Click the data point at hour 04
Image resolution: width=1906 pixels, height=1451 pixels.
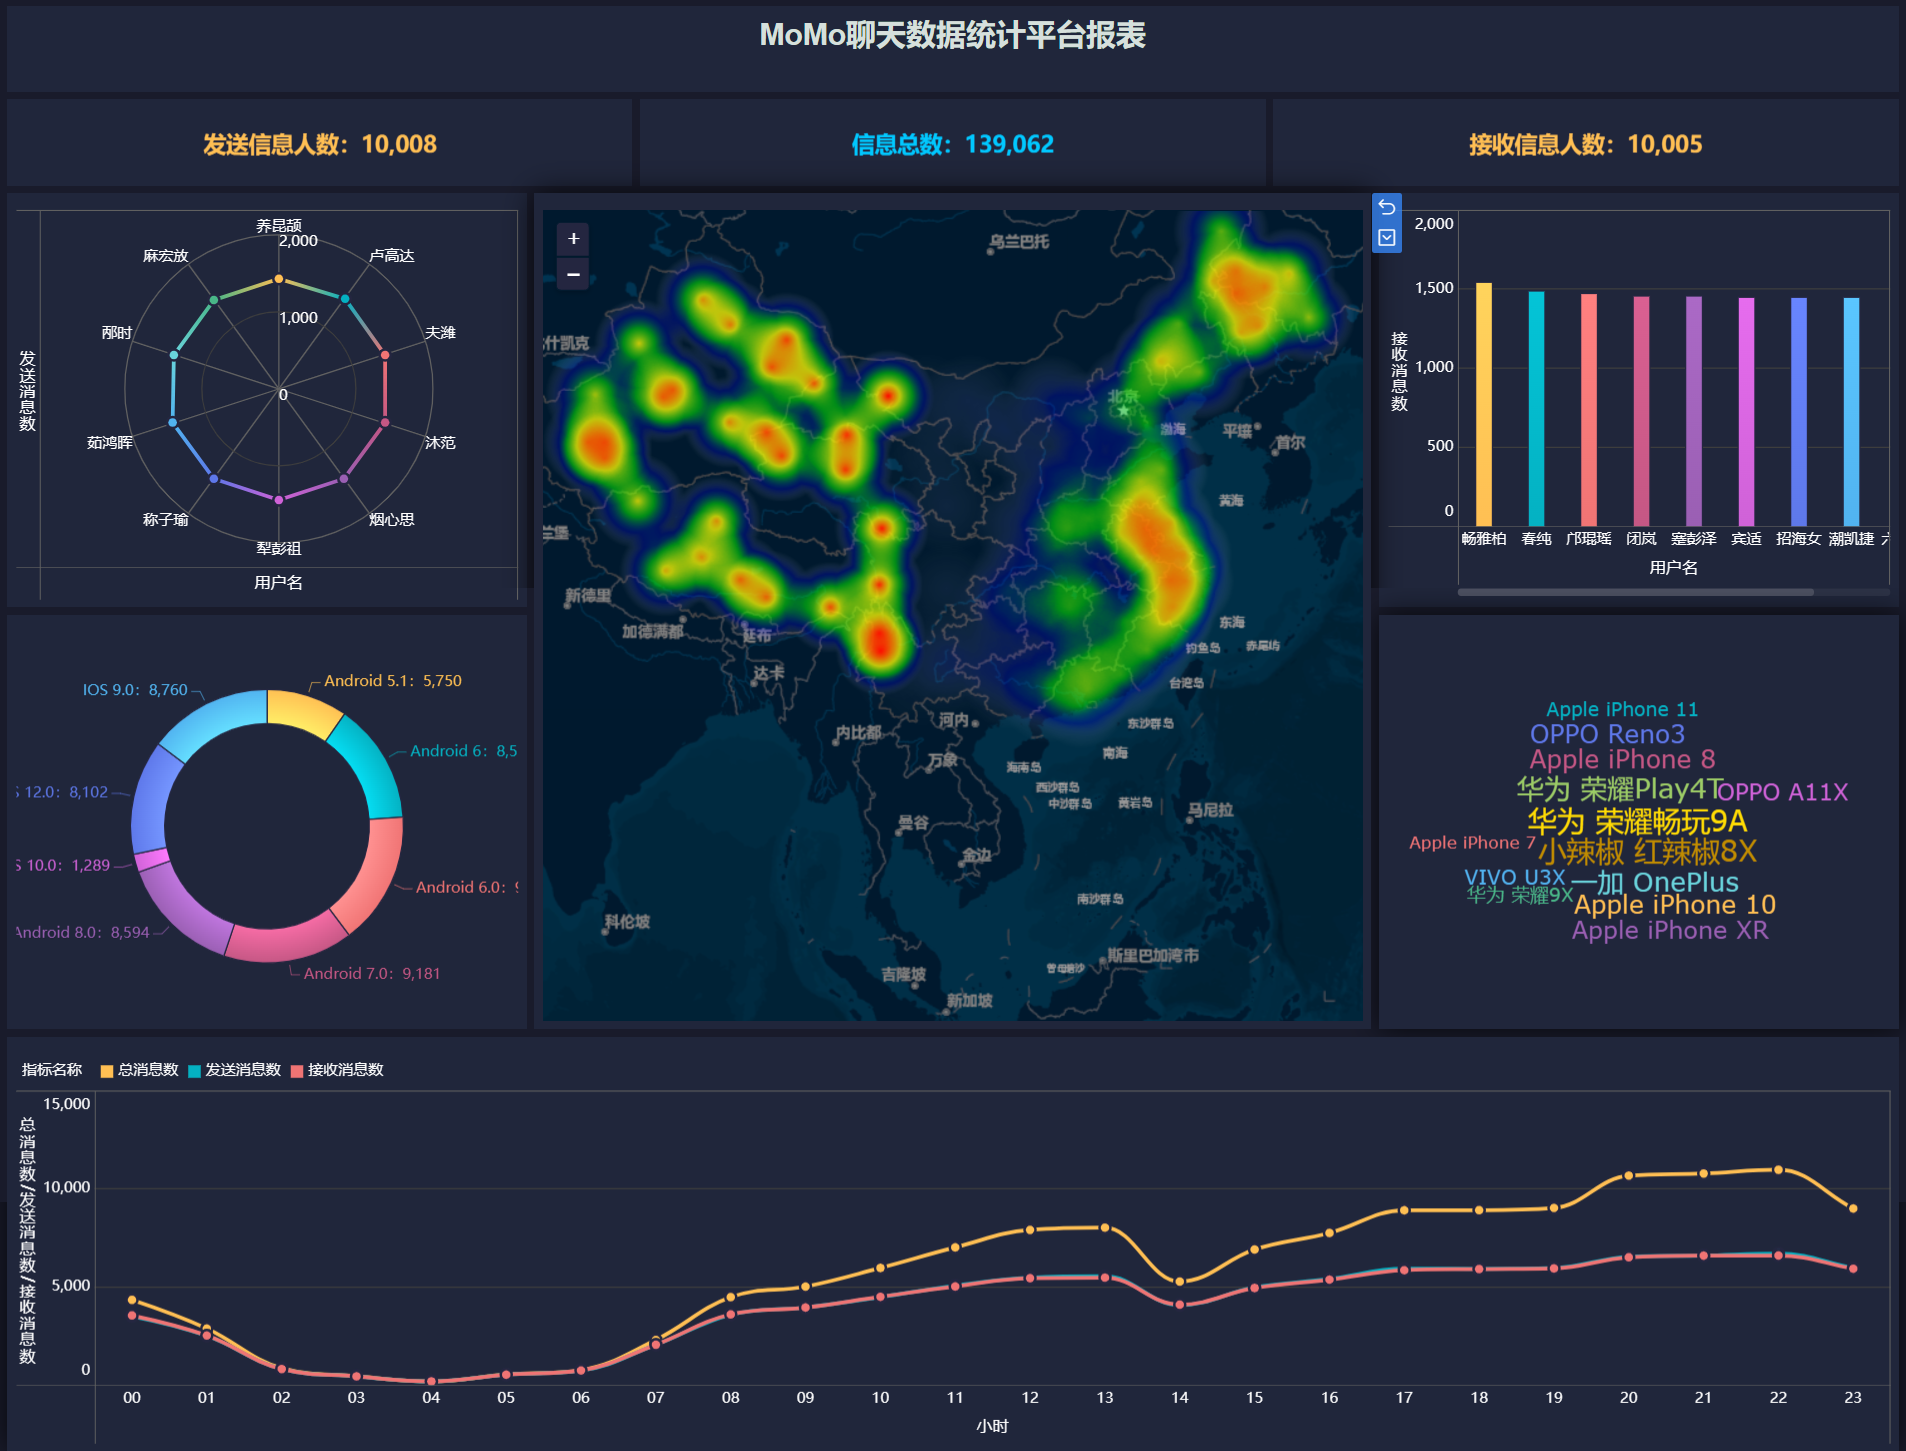[x=431, y=1381]
